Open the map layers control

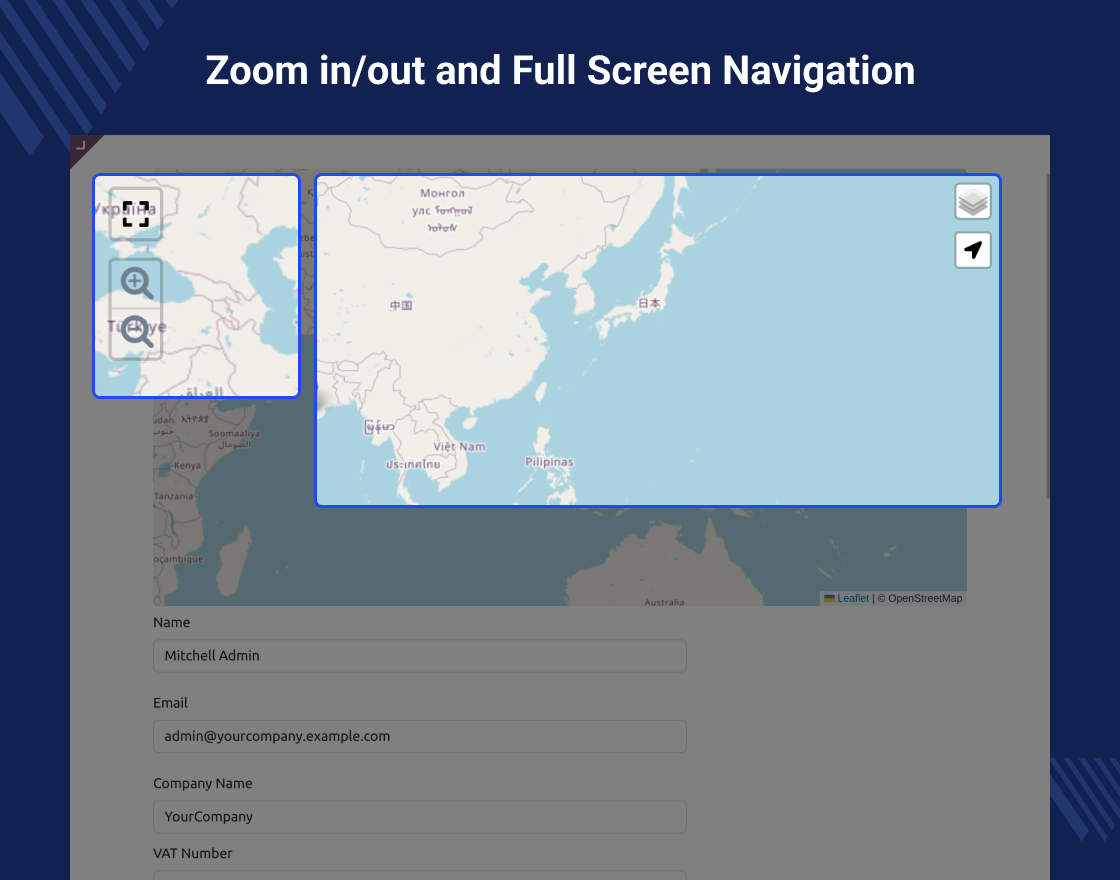point(973,201)
